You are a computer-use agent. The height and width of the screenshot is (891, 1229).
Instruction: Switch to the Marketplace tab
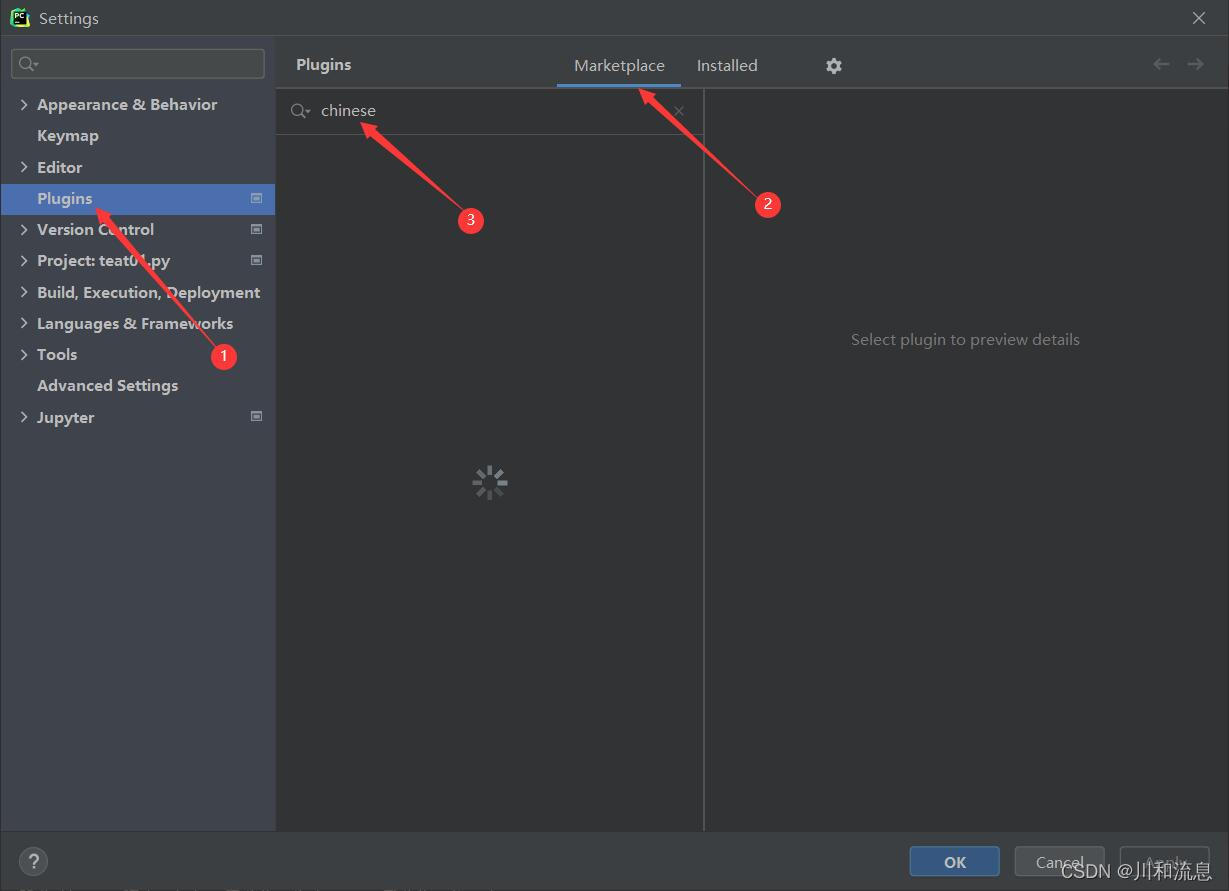point(619,65)
